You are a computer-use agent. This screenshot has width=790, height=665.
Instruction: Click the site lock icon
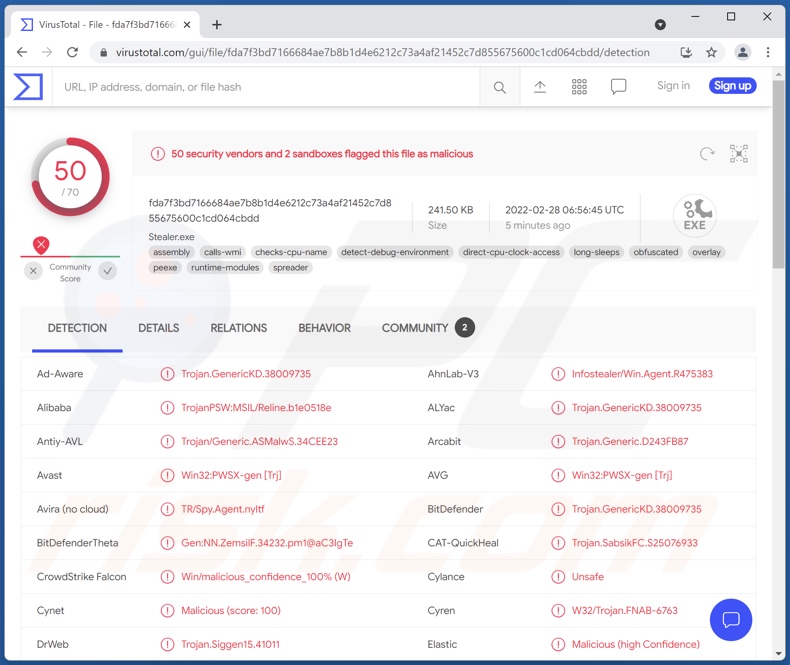coord(103,52)
